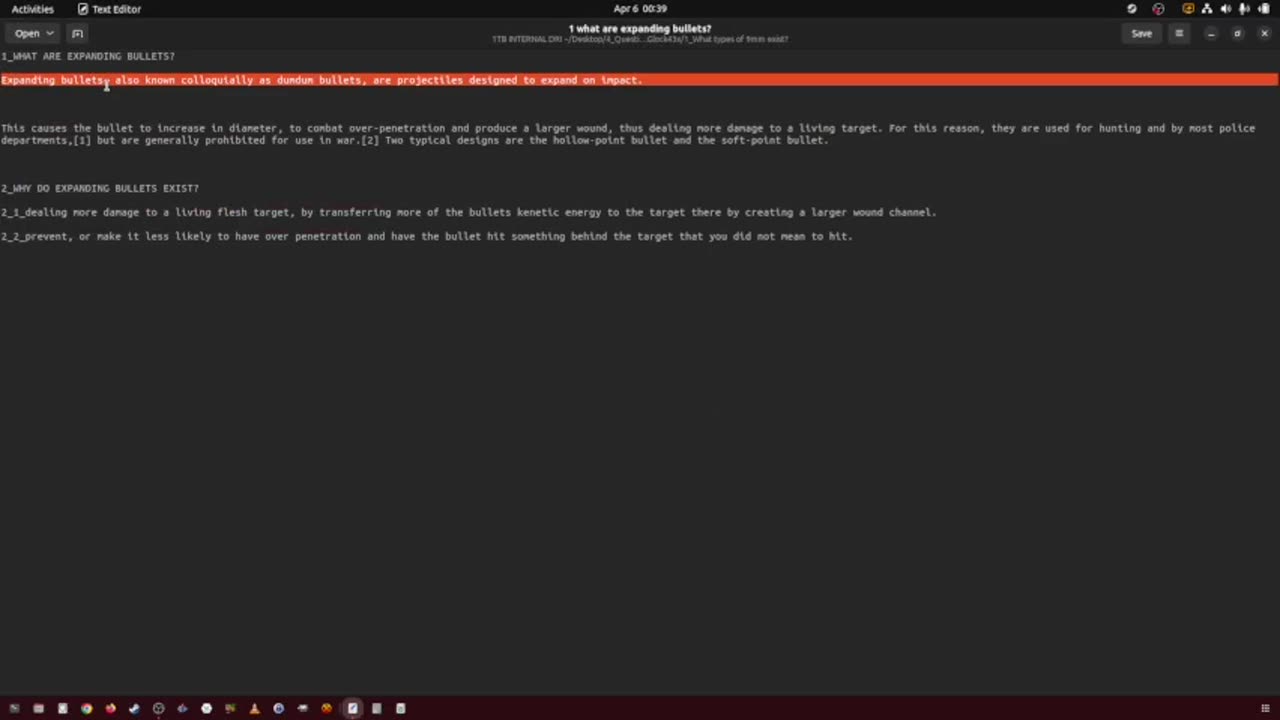
Task: Open the Activities overview
Action: click(x=33, y=9)
